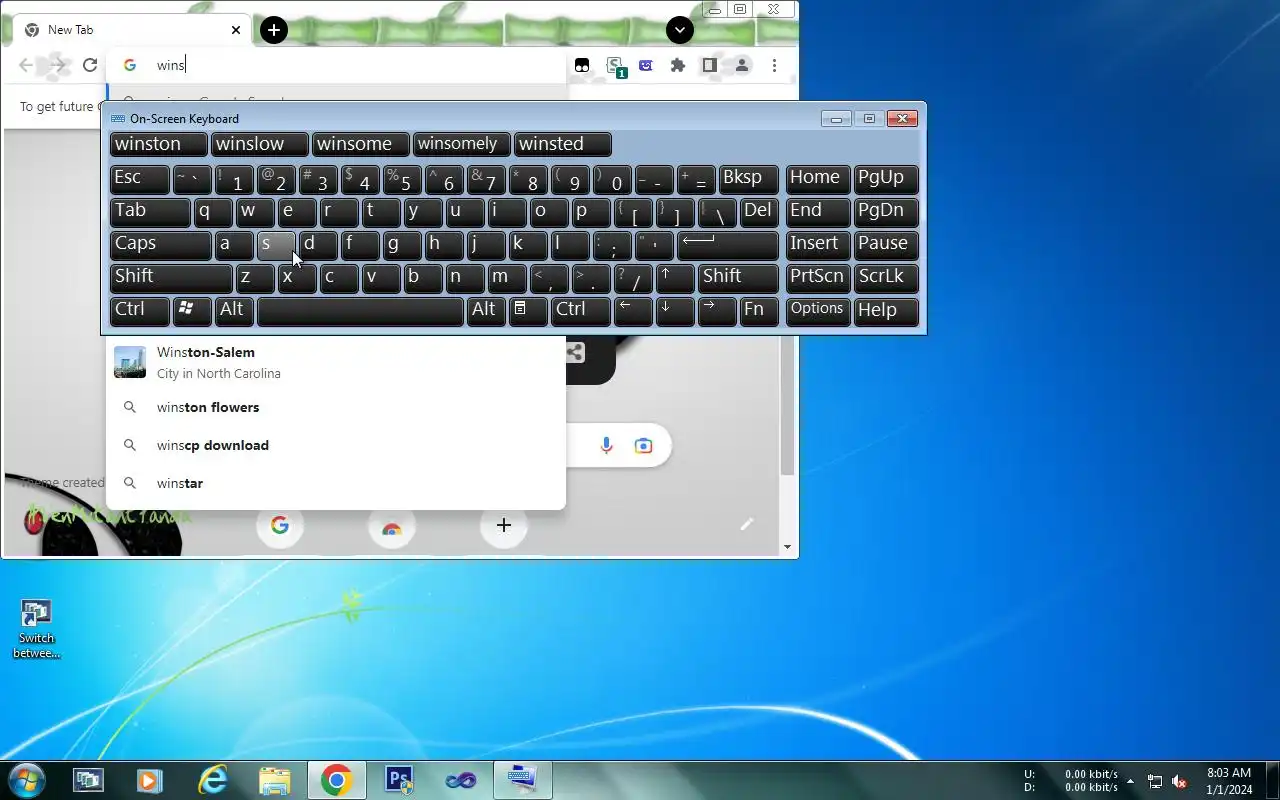1280x800 pixels.
Task: Click the Enter key arrow
Action: pos(728,246)
